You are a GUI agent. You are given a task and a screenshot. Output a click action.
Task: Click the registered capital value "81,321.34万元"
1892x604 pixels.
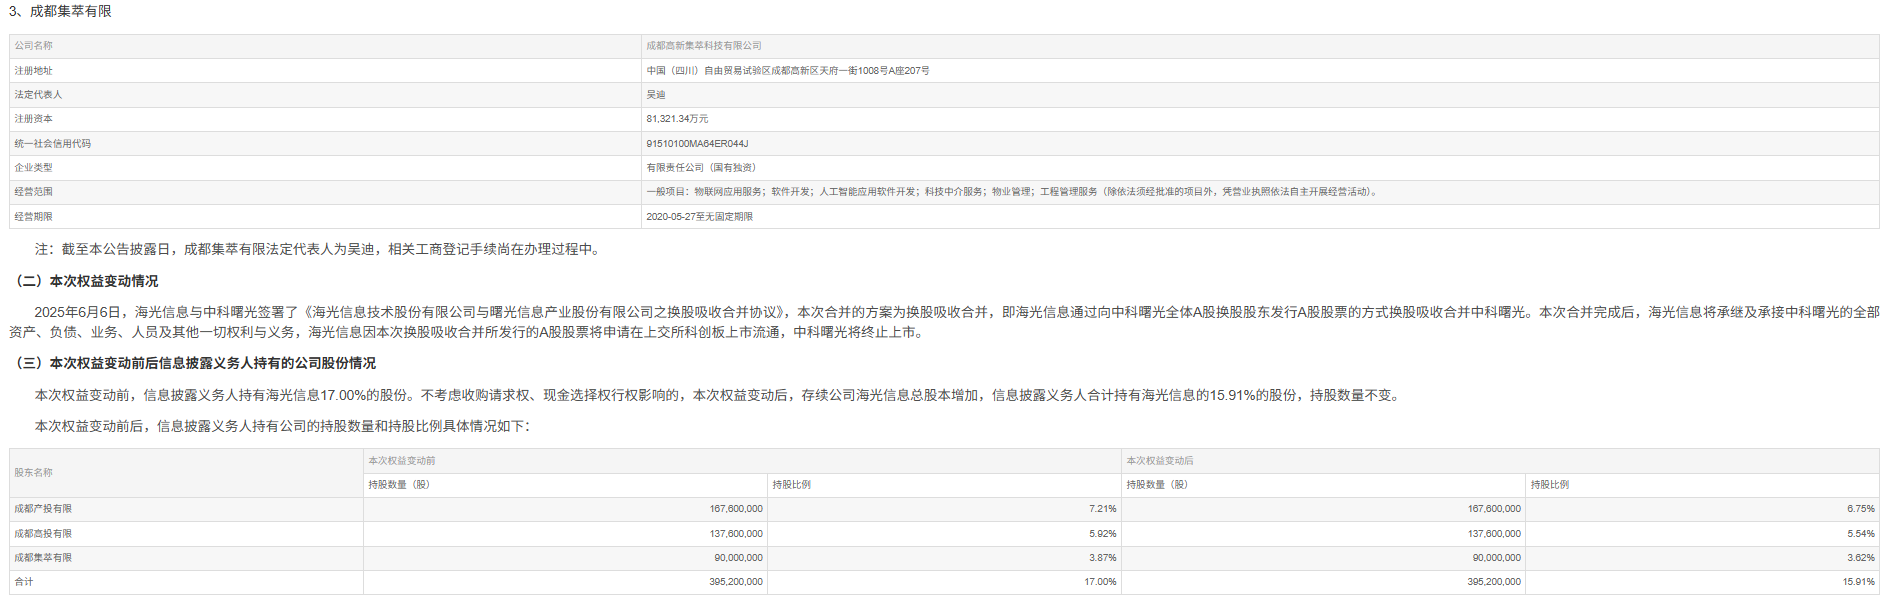[677, 119]
